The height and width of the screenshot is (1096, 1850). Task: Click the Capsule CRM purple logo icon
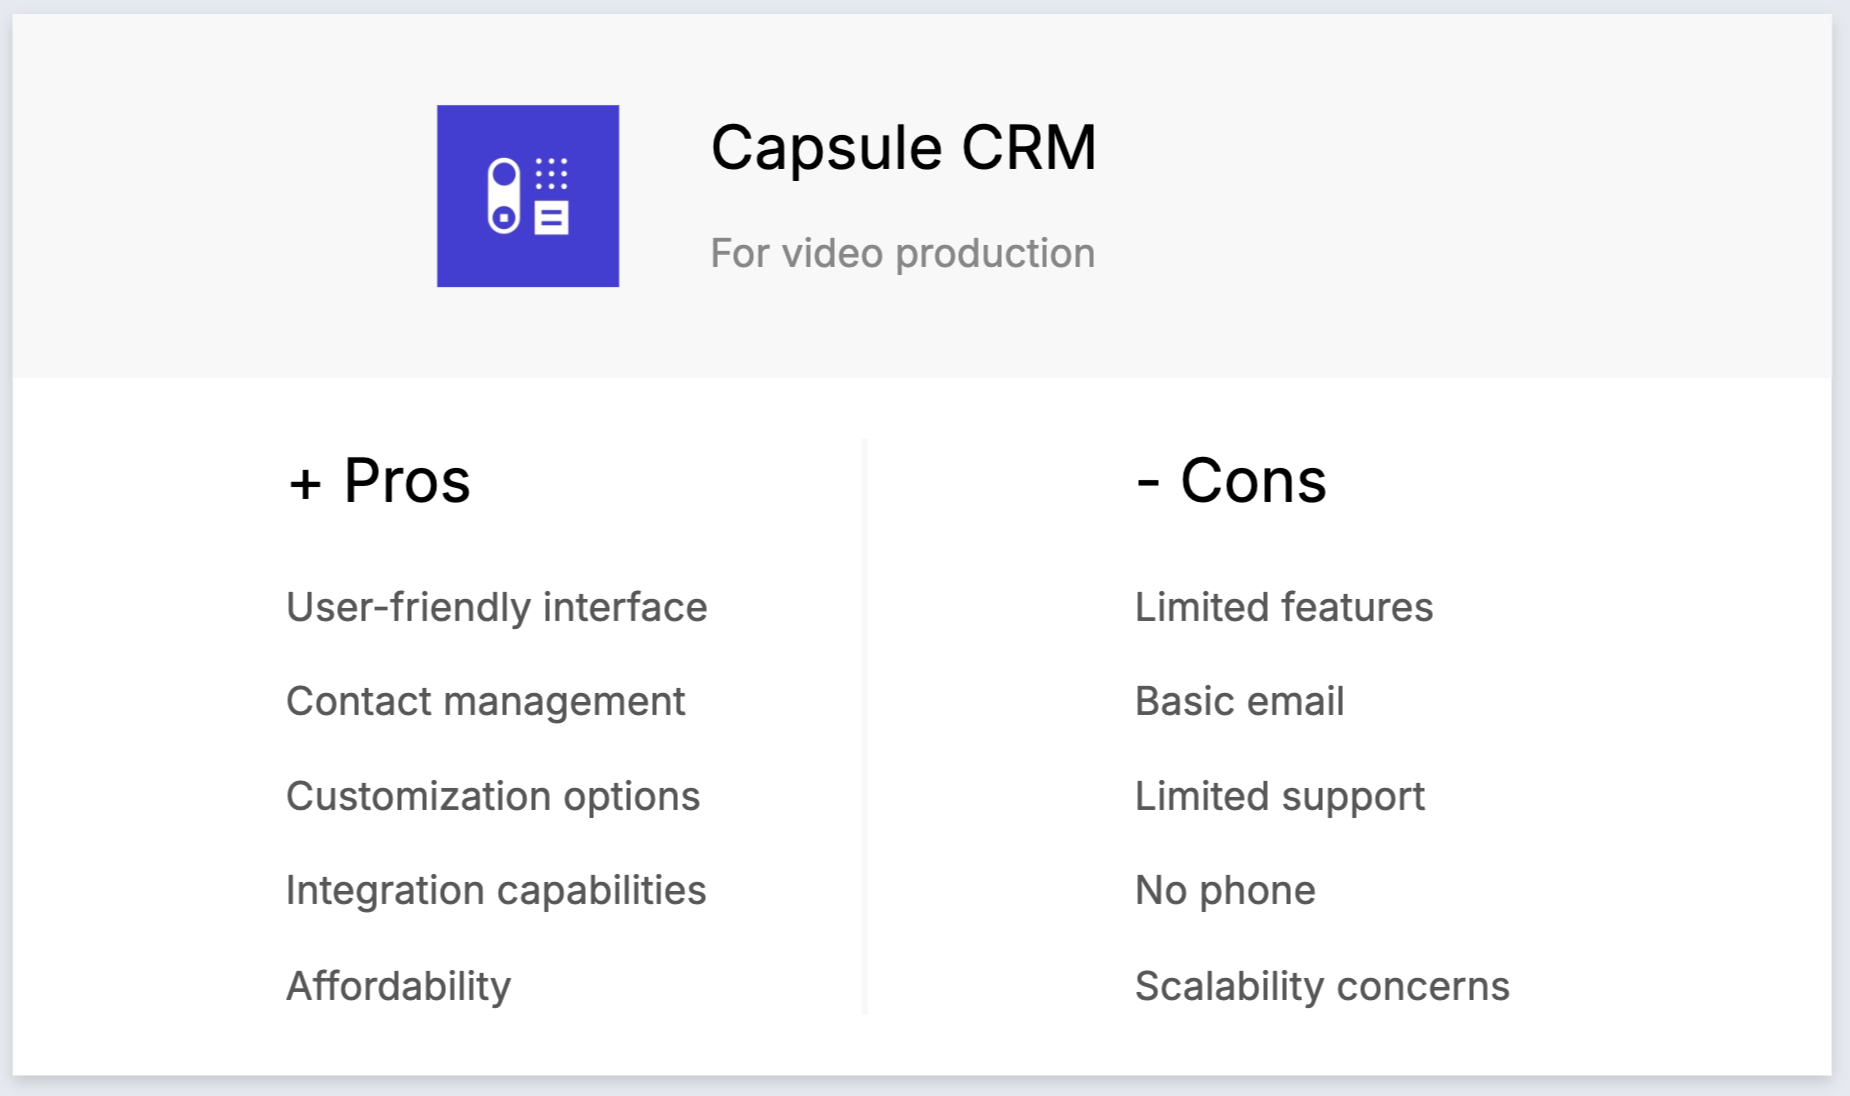[528, 196]
